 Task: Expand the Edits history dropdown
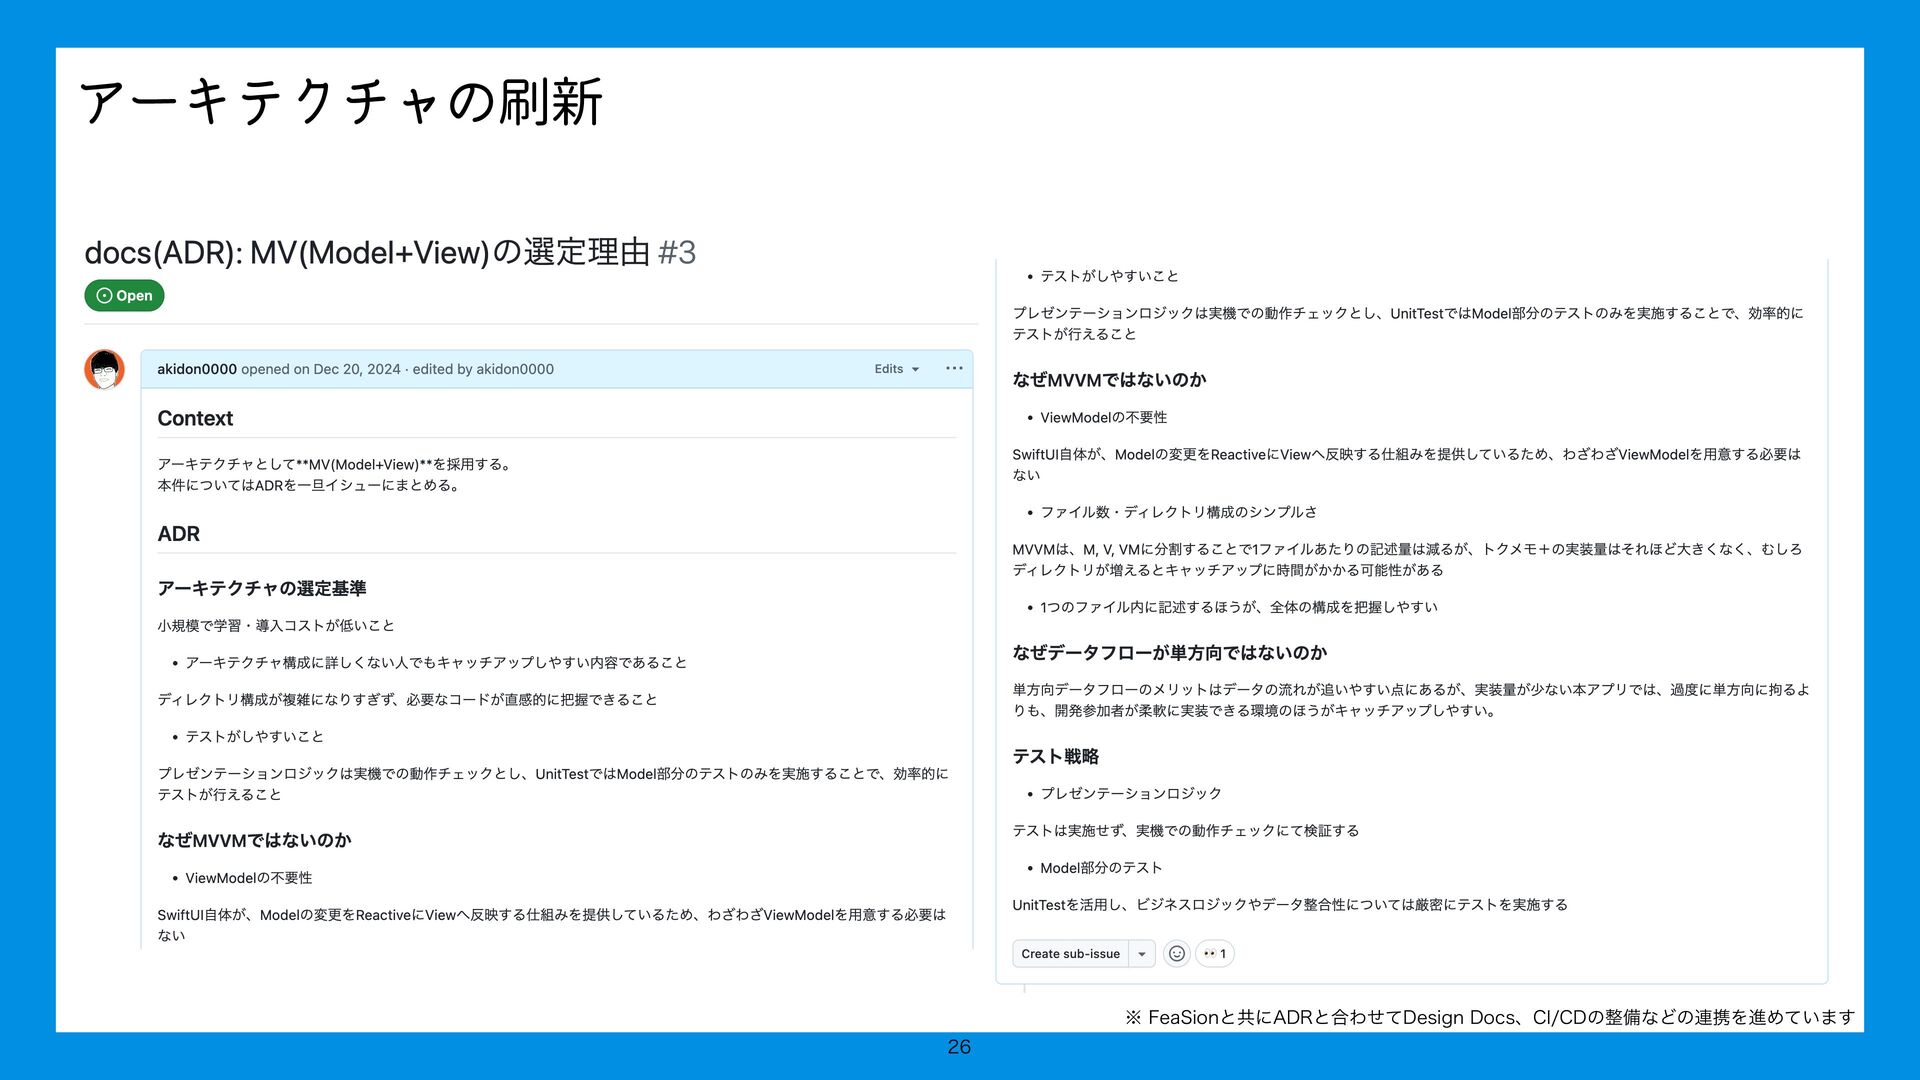coord(896,369)
